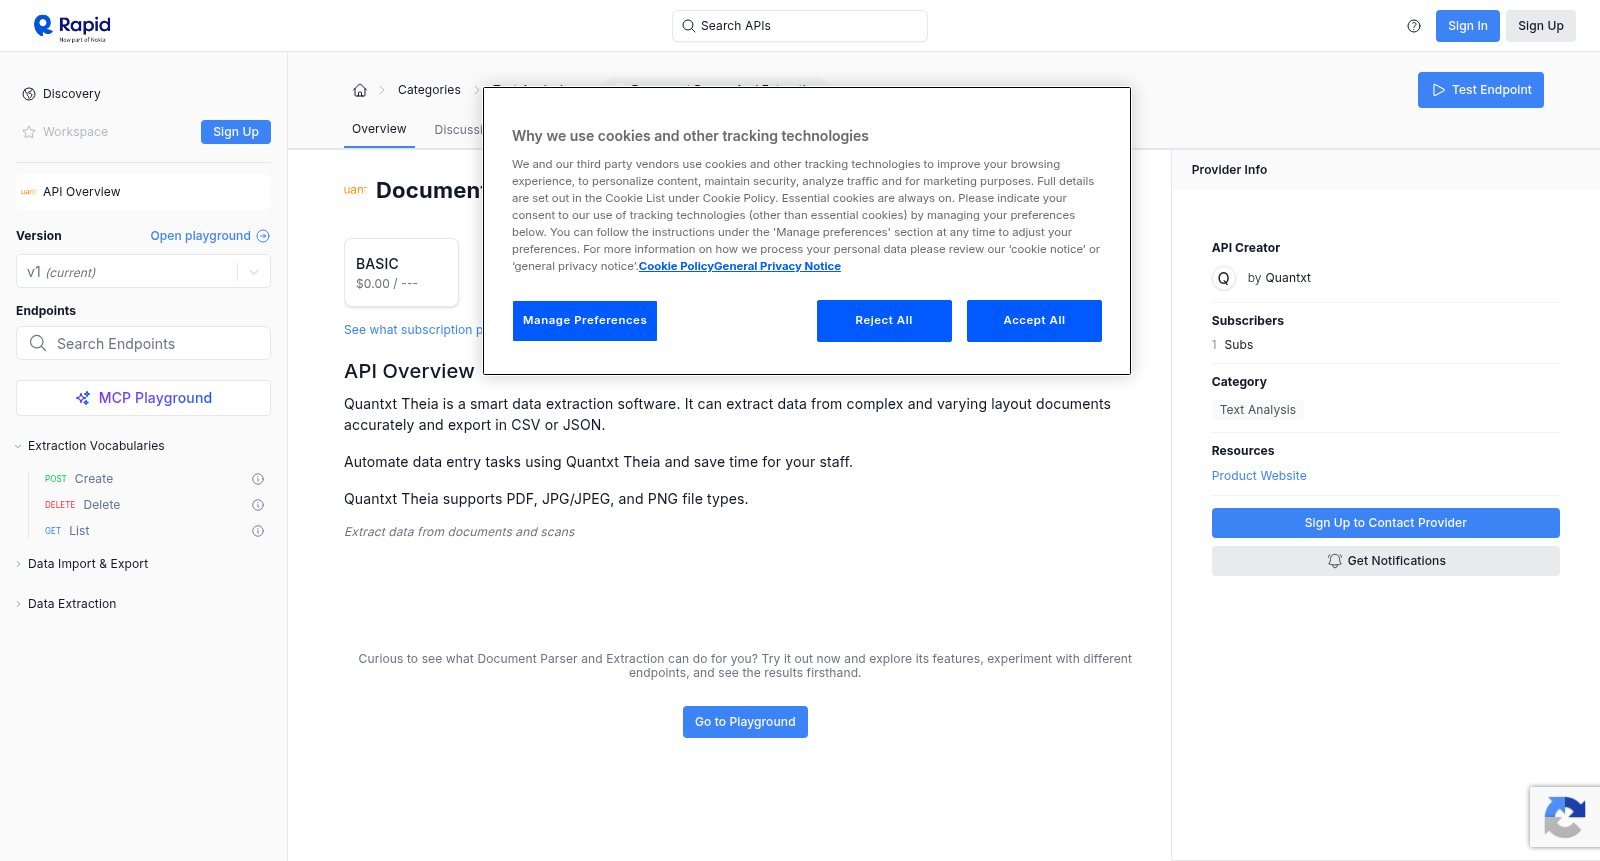The width and height of the screenshot is (1600, 861).
Task: Open Discovery in the sidebar
Action: click(72, 94)
